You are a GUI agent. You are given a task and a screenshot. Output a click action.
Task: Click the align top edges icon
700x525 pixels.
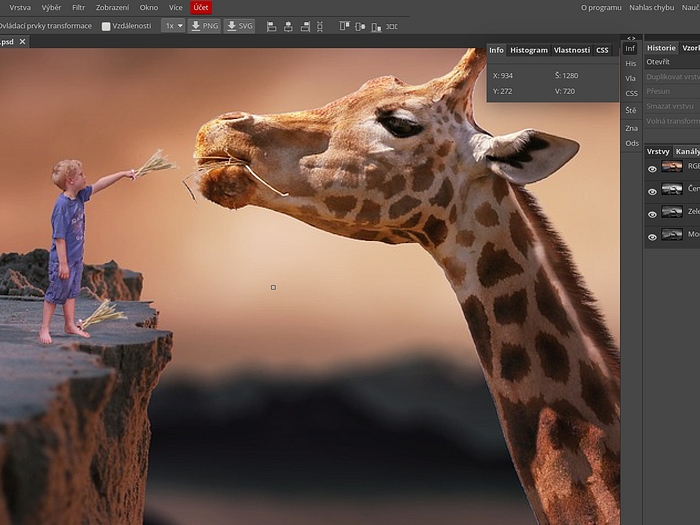345,26
